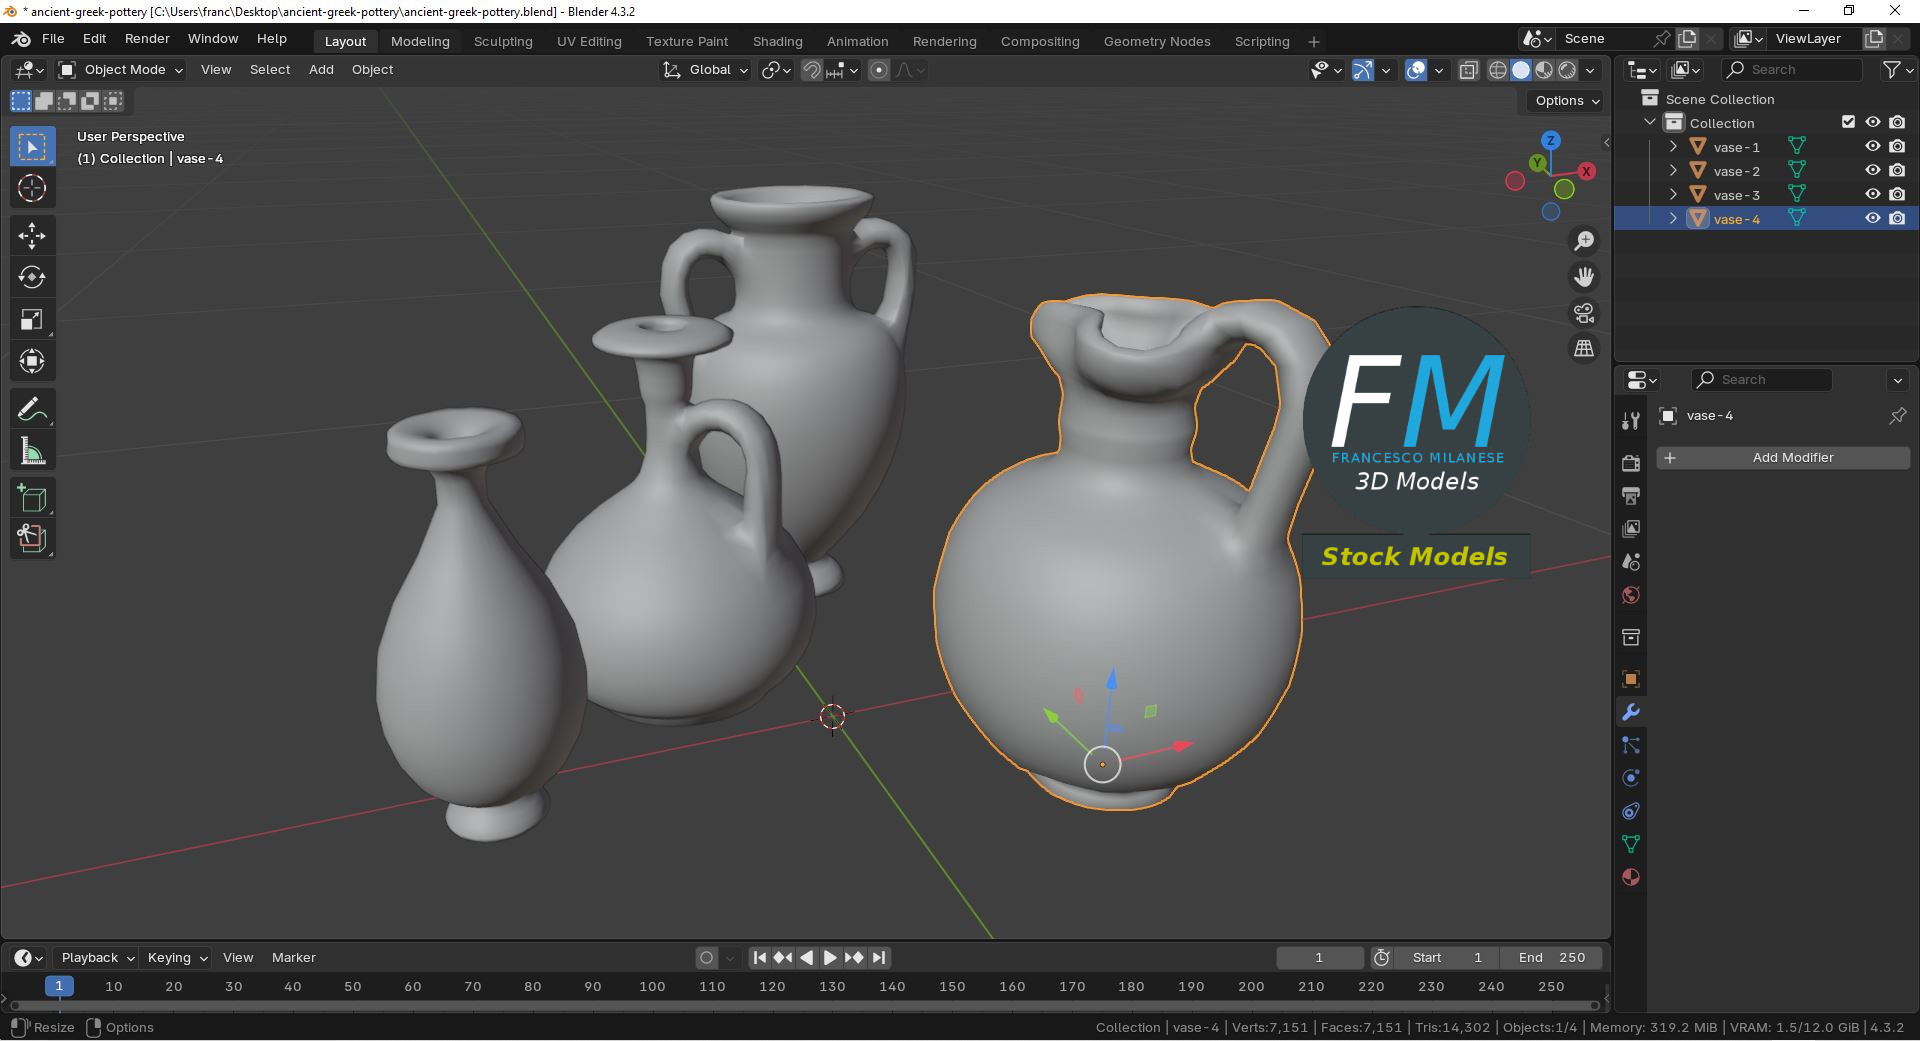Expand the vase-1 tree item
The width and height of the screenshot is (1920, 1041).
[1673, 147]
